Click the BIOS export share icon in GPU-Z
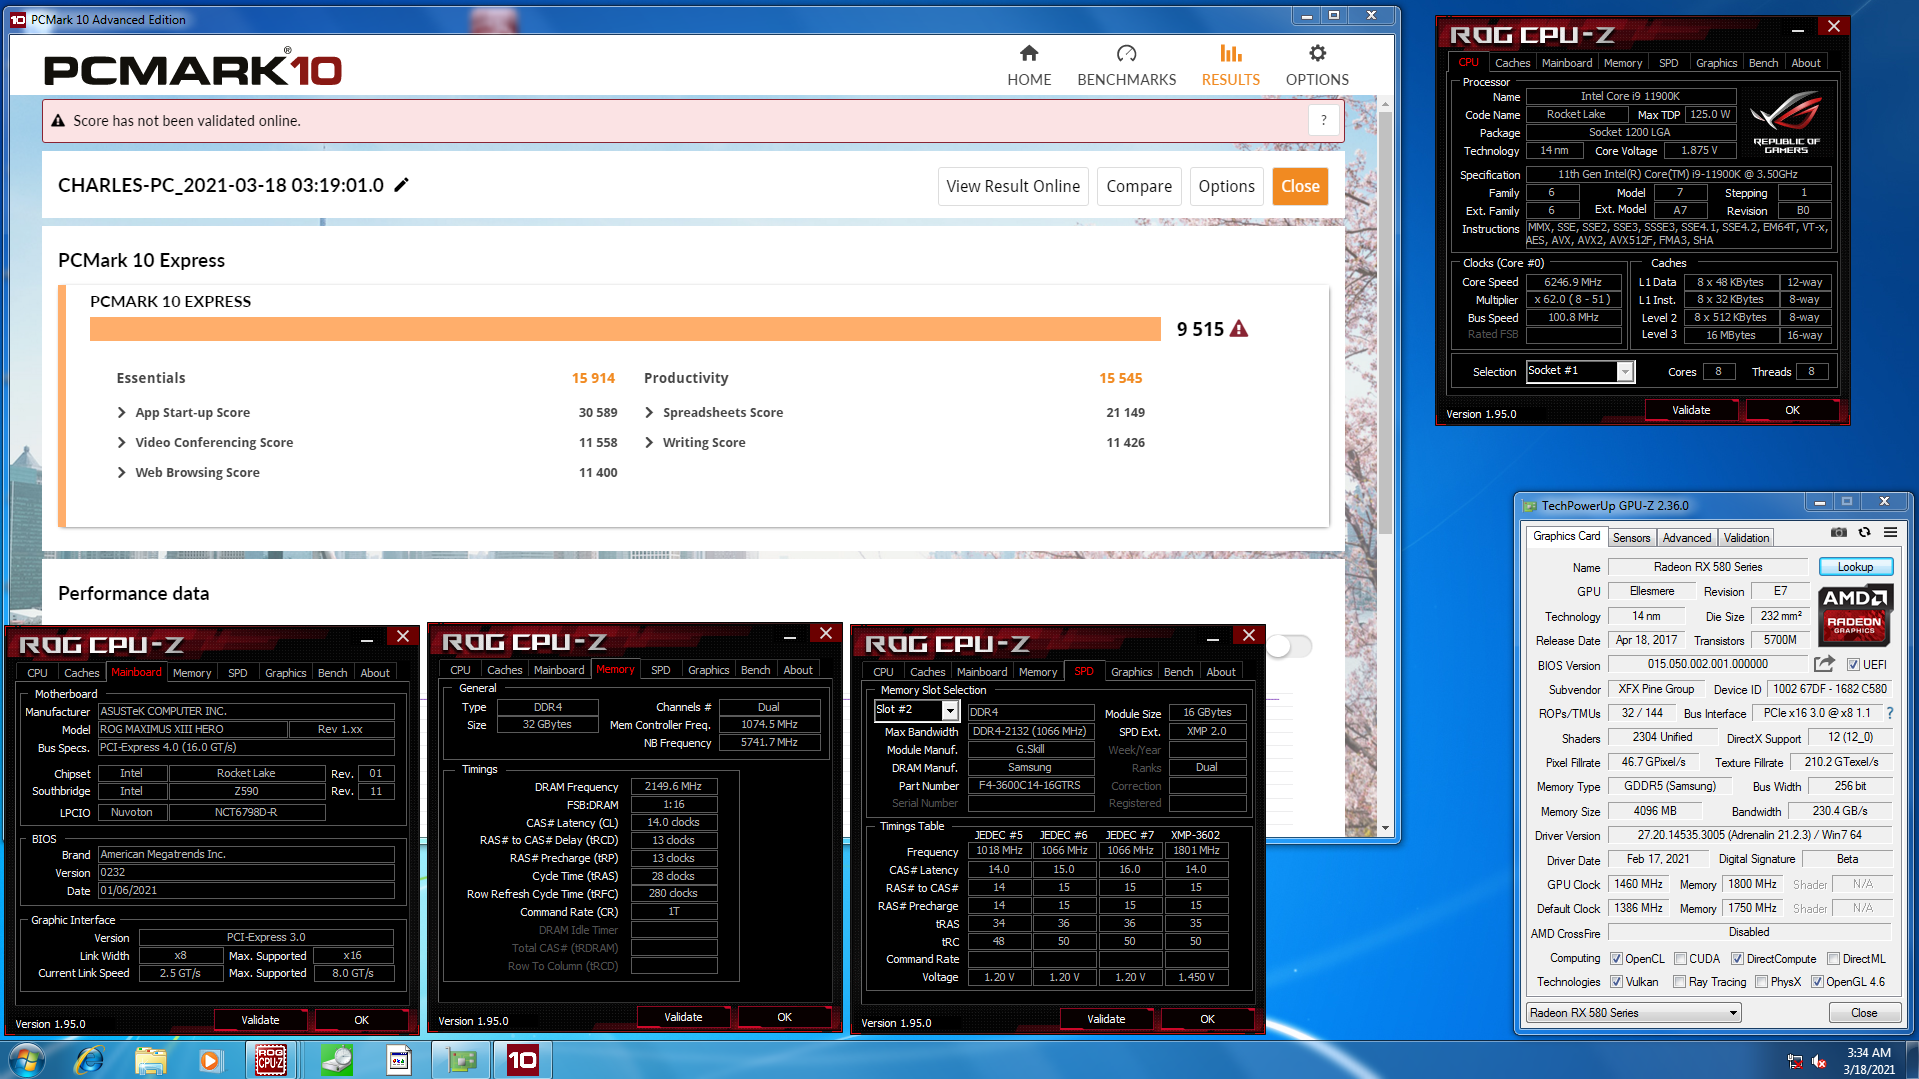Screen dimensions: 1919x1079 pyautogui.click(x=1824, y=664)
